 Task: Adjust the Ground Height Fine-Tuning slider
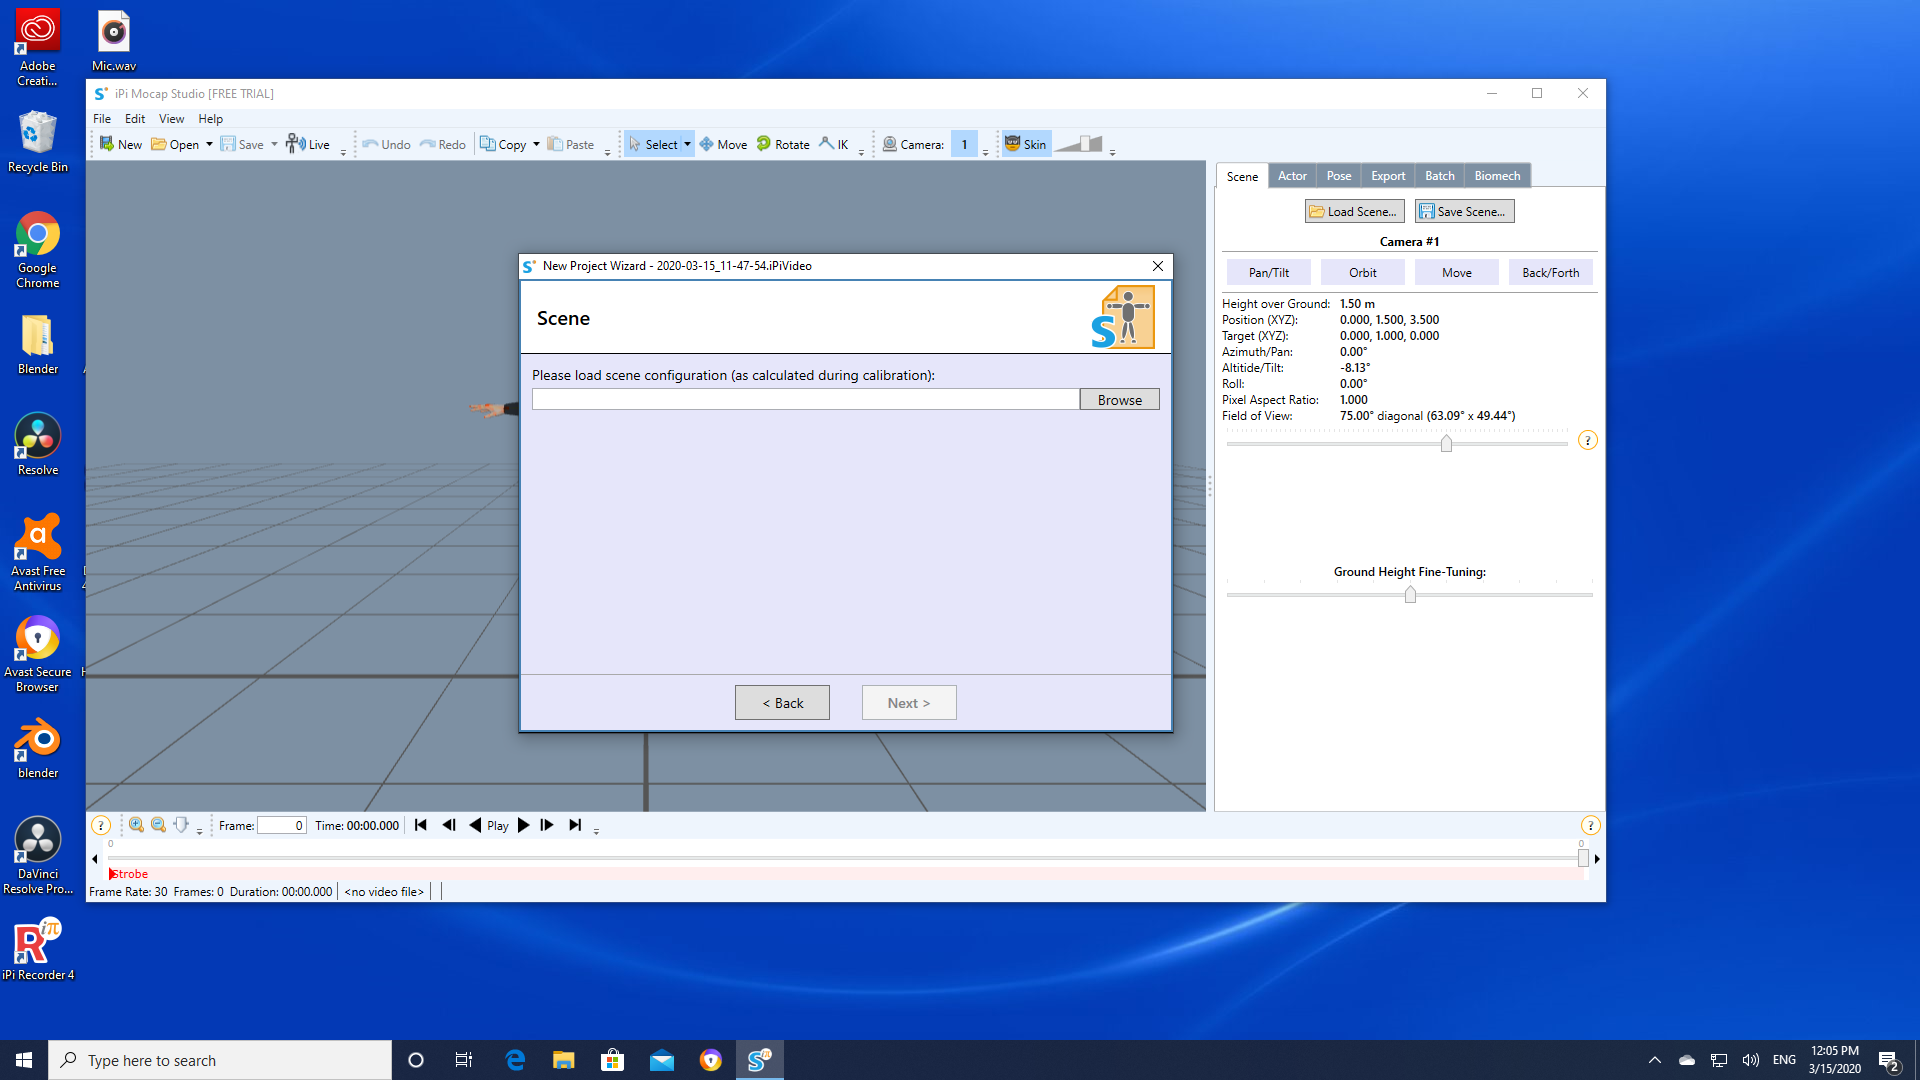tap(1410, 595)
